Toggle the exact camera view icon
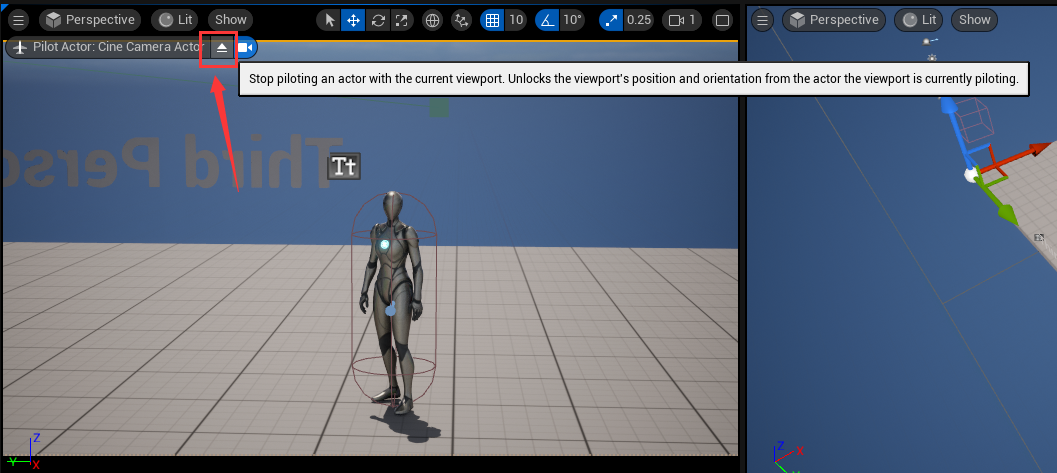 245,48
